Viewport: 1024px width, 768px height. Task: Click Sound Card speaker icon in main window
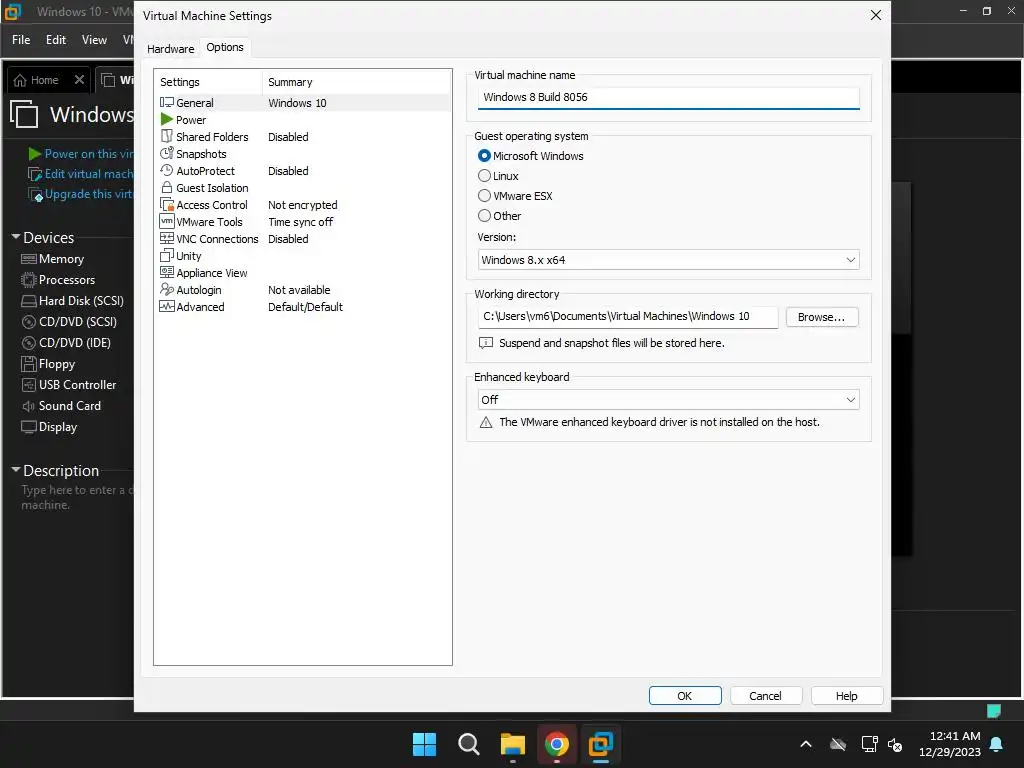pos(28,406)
